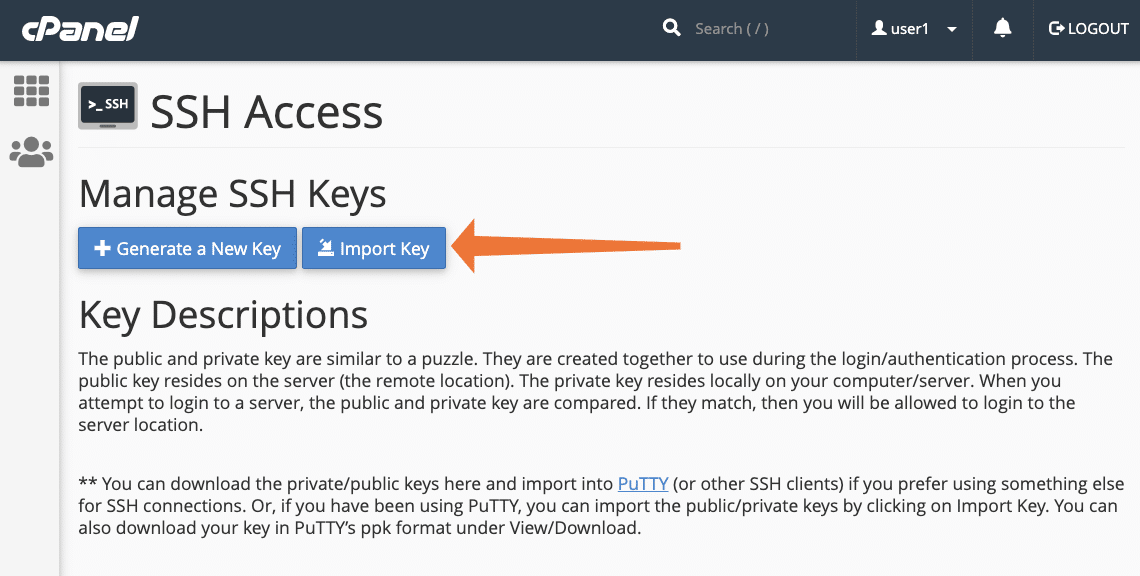Open the grid tools icon in sidebar

coord(31,91)
